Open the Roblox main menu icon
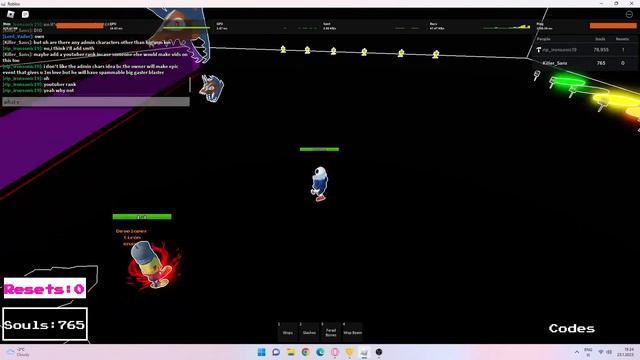The height and width of the screenshot is (360, 640). (x=11, y=14)
